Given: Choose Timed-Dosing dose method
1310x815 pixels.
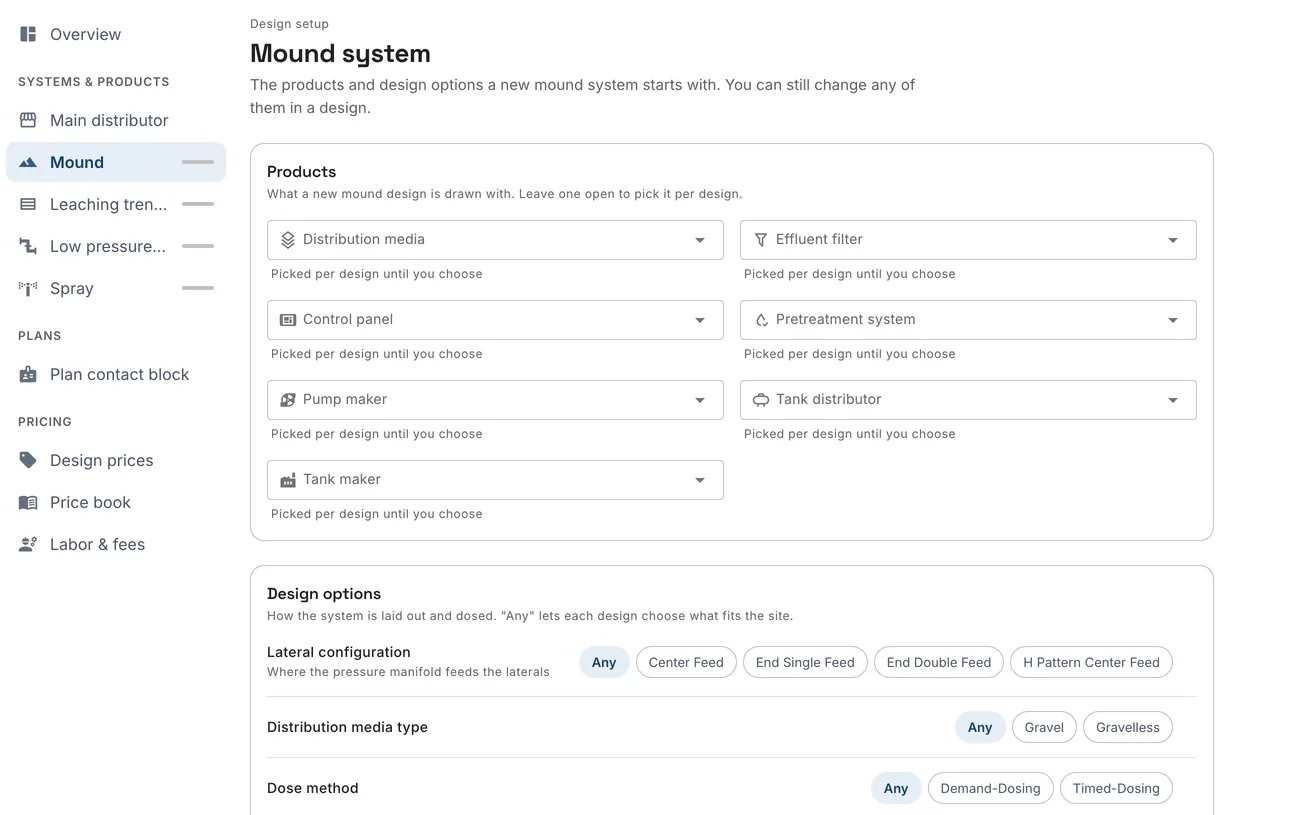Looking at the screenshot, I should tap(1116, 788).
